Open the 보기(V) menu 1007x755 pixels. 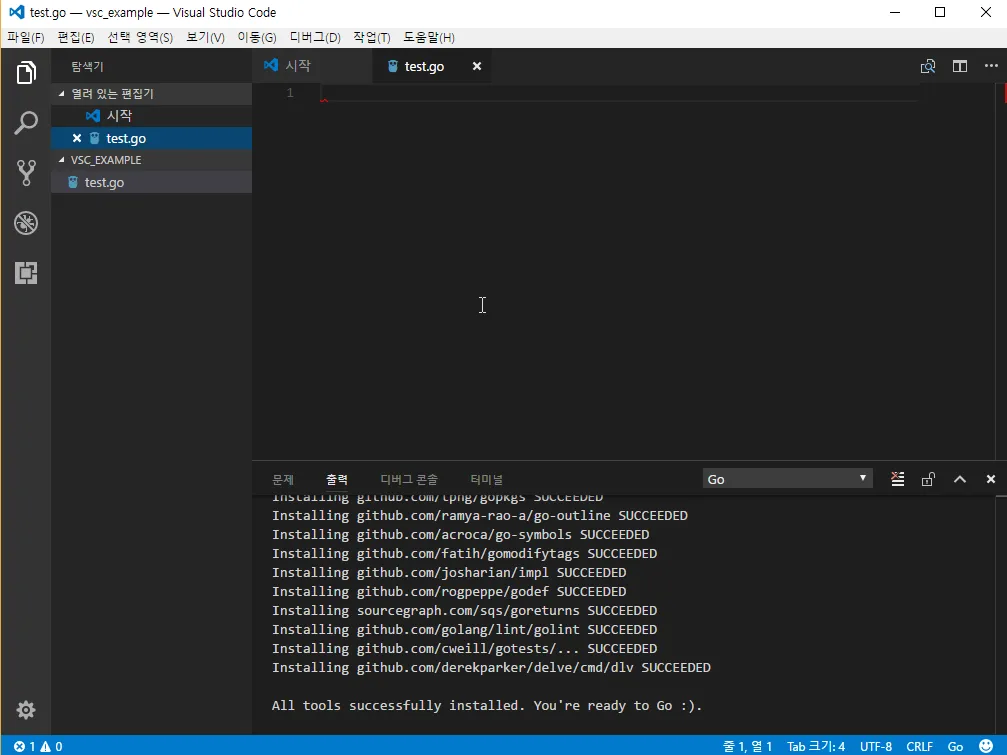(206, 37)
